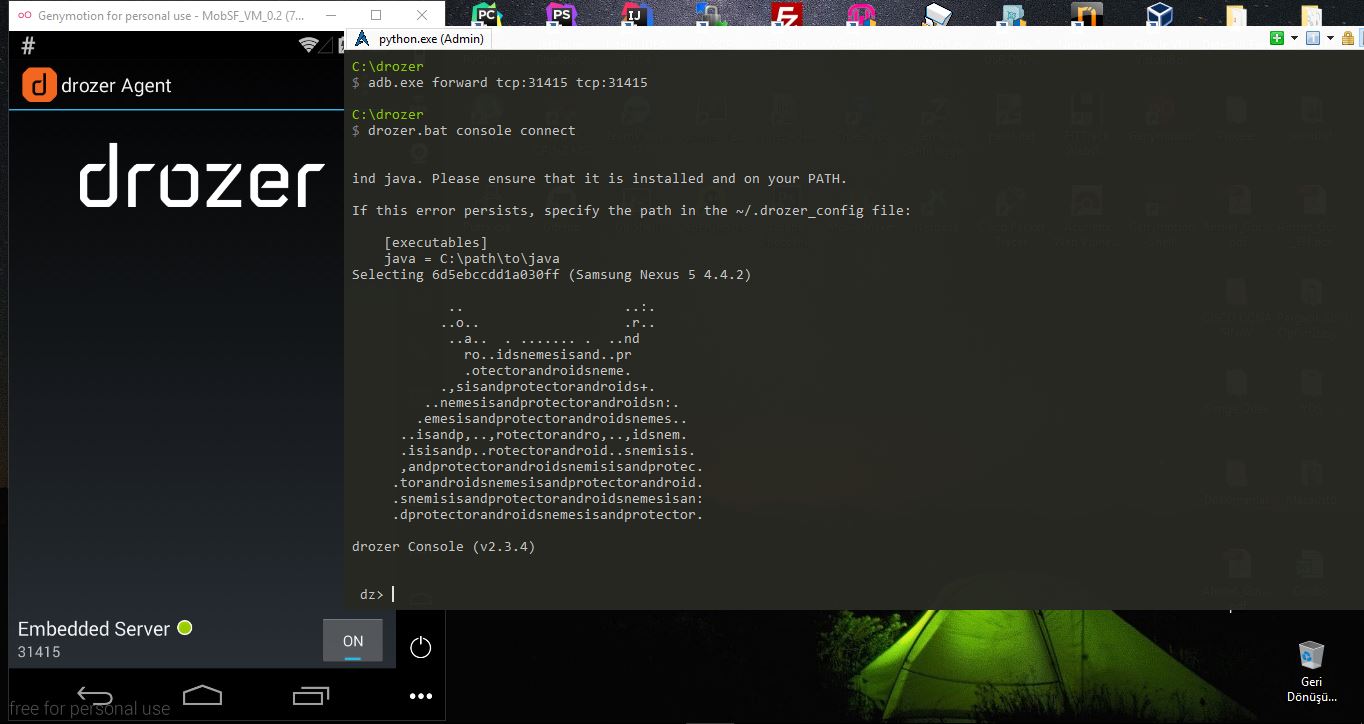
Task: Click the green new console plus icon
Action: point(1277,39)
